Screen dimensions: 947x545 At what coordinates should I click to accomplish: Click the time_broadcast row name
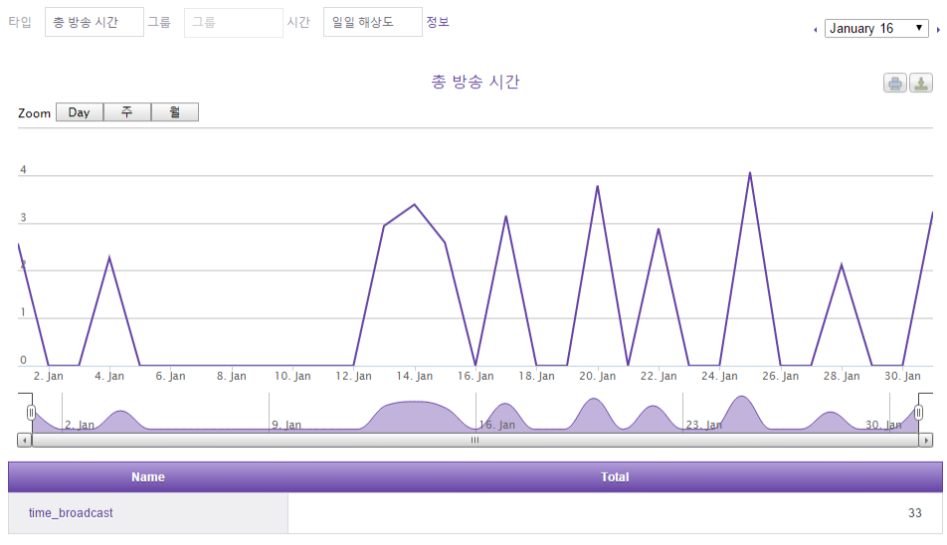tap(71, 513)
